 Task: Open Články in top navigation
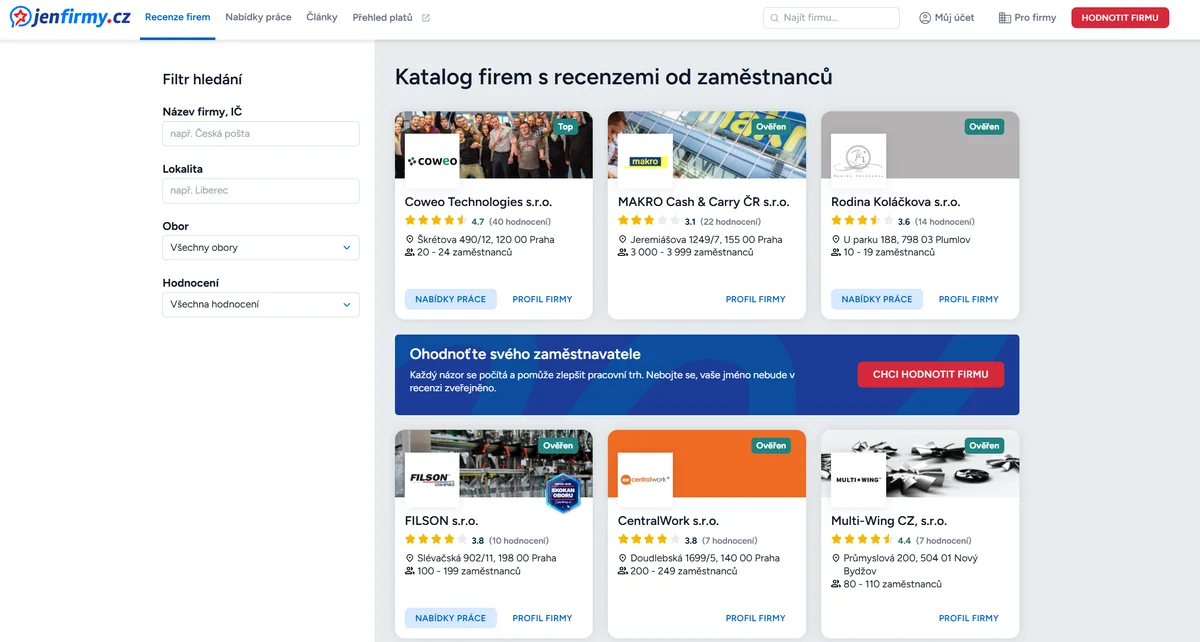(322, 18)
